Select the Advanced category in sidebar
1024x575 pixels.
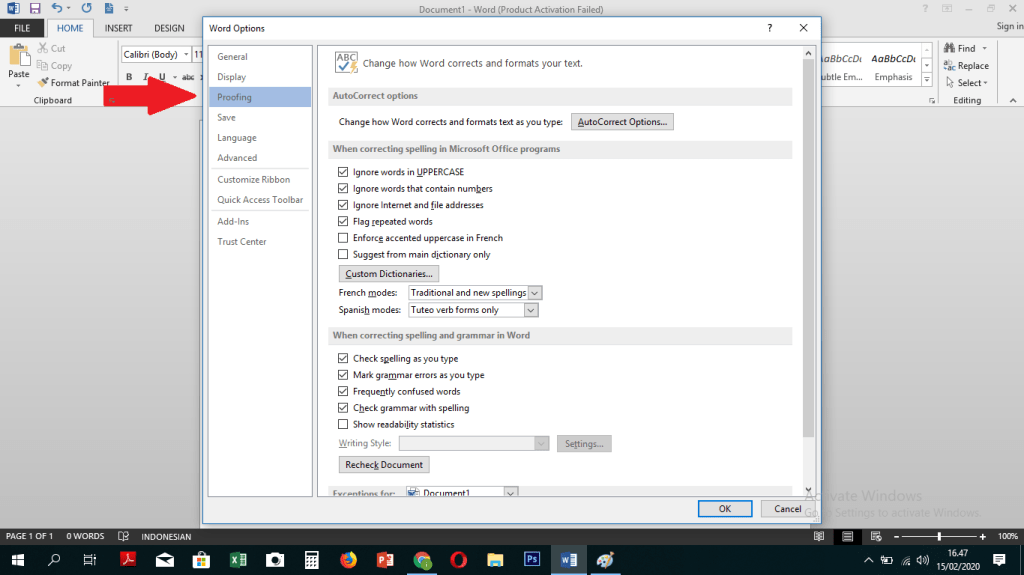pos(237,158)
